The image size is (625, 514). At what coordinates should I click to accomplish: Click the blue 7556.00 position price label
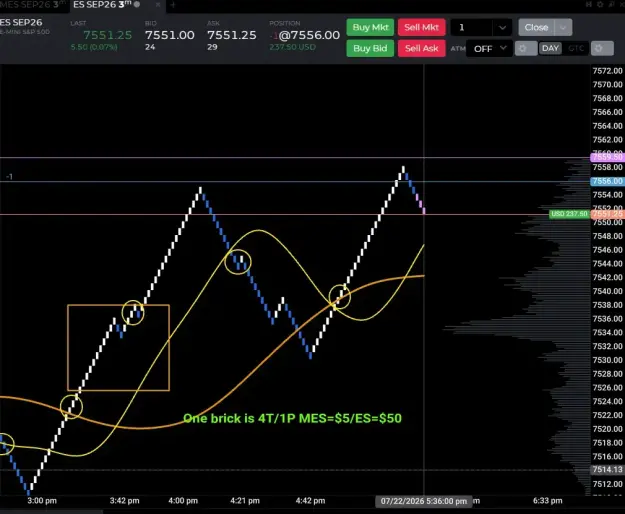607,181
